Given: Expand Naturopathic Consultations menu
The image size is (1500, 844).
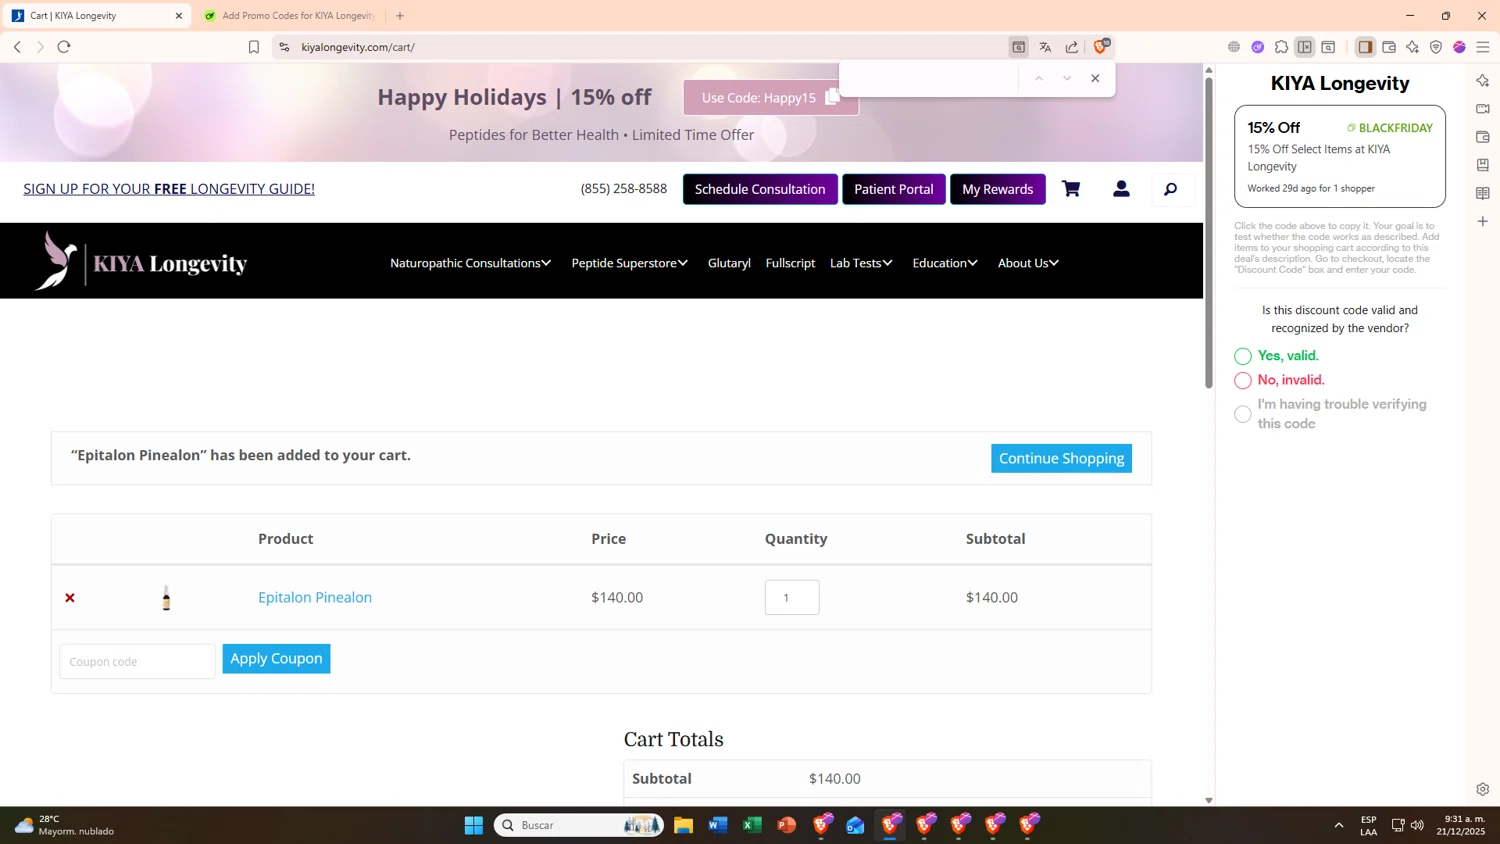Looking at the screenshot, I should pyautogui.click(x=470, y=263).
